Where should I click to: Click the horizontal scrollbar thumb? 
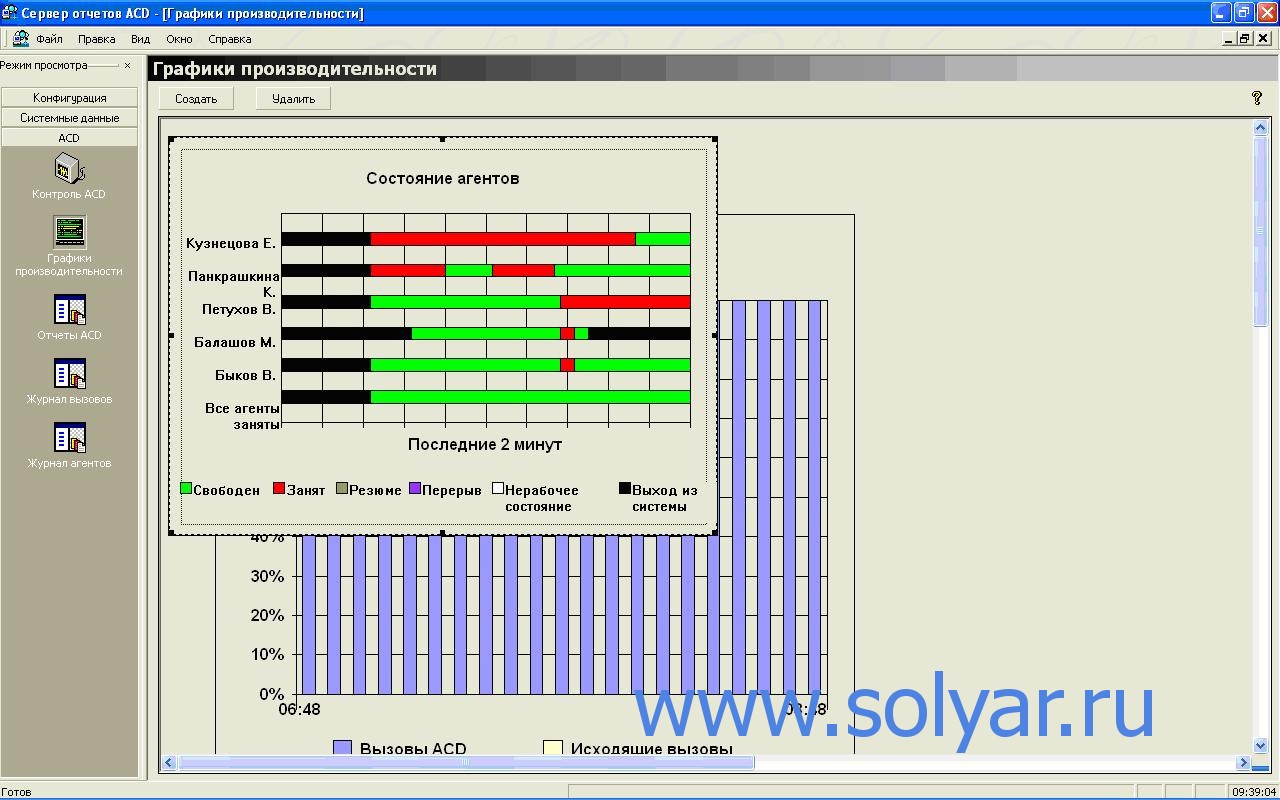coord(466,762)
